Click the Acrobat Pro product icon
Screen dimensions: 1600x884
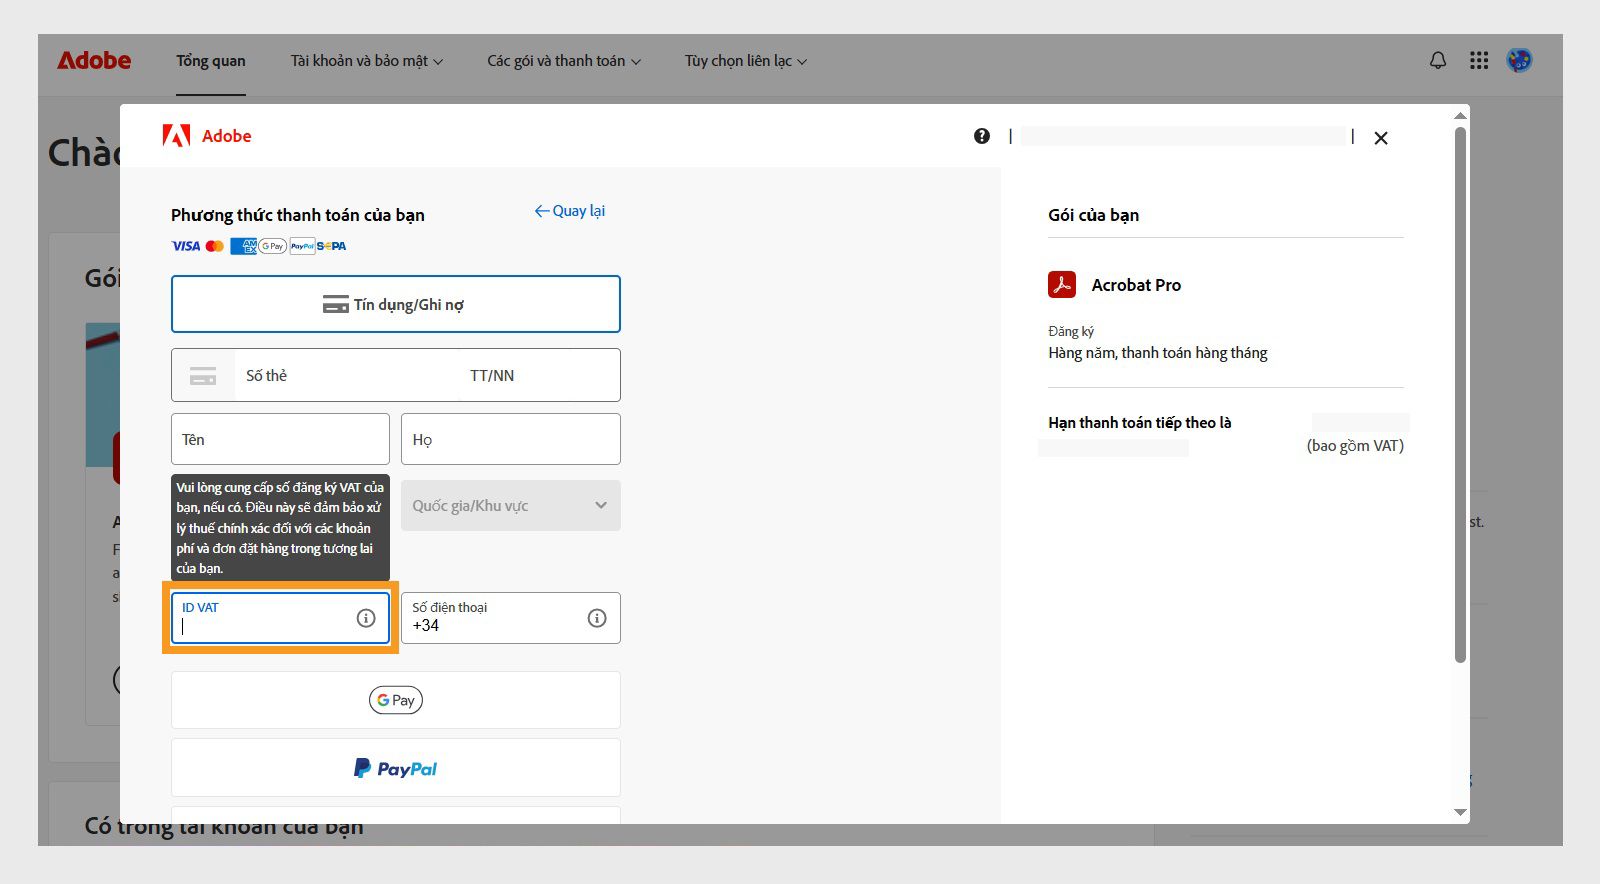click(x=1062, y=285)
